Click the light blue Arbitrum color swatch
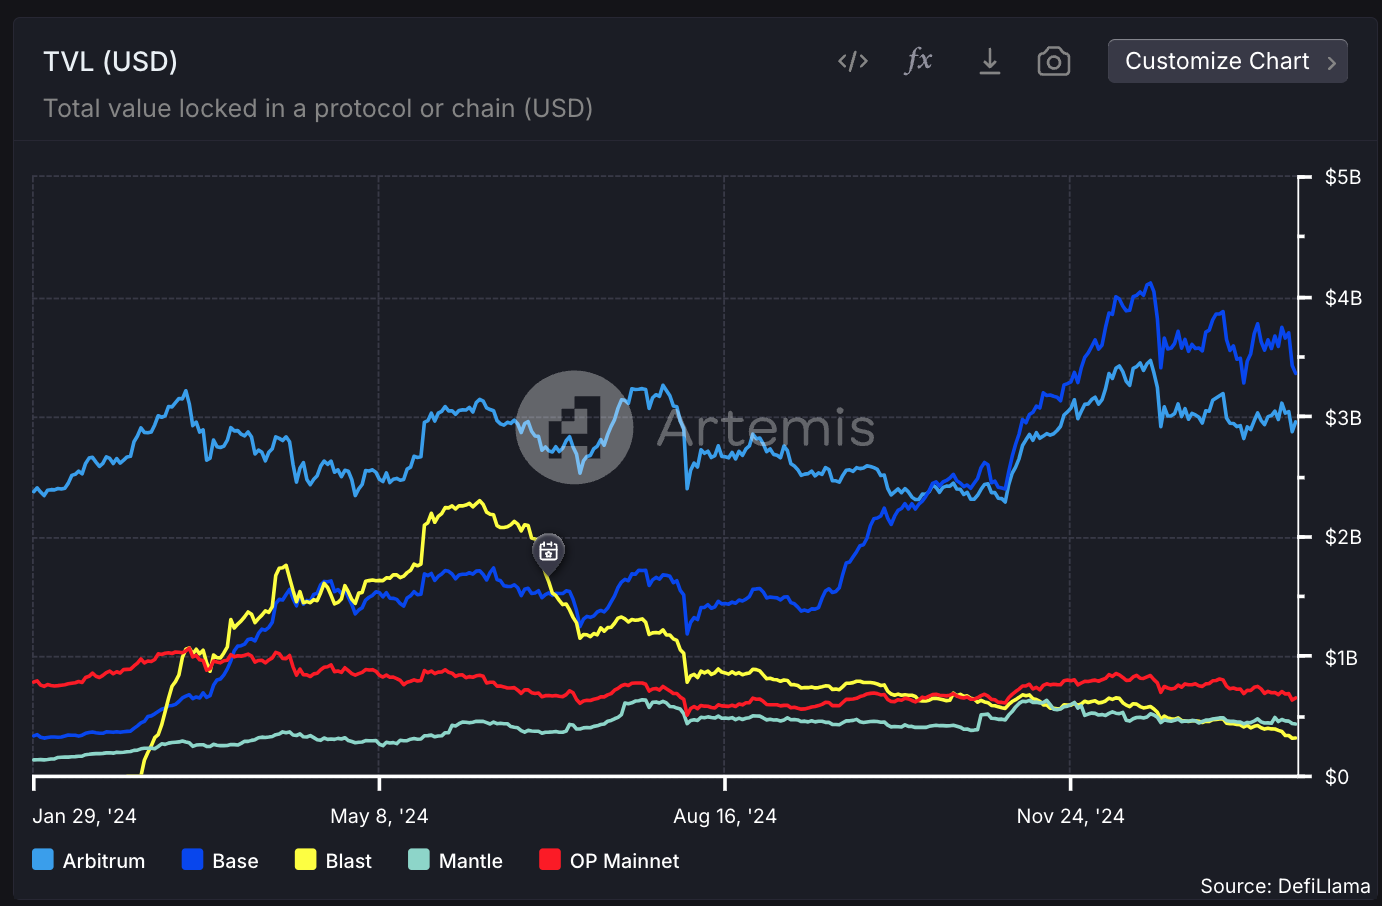The image size is (1382, 906). [x=43, y=859]
